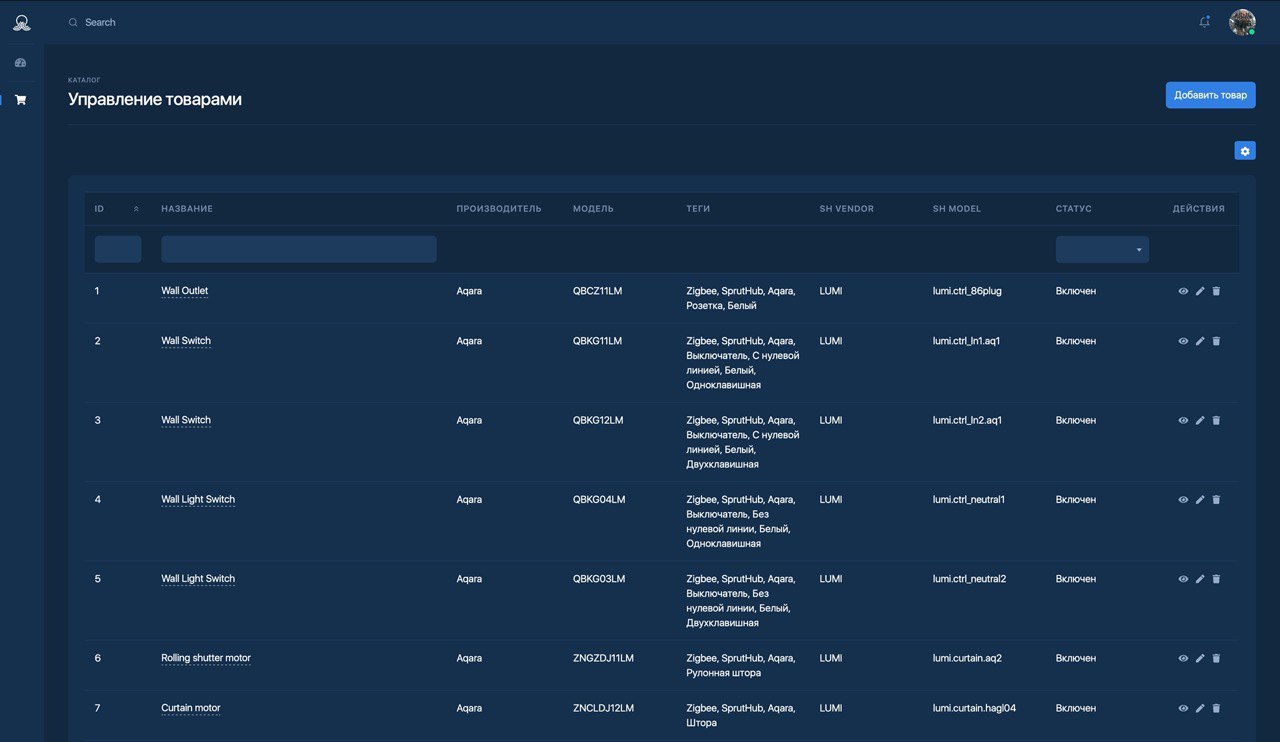Edit the Curtain motor row
The image size is (1280, 742).
1200,708
